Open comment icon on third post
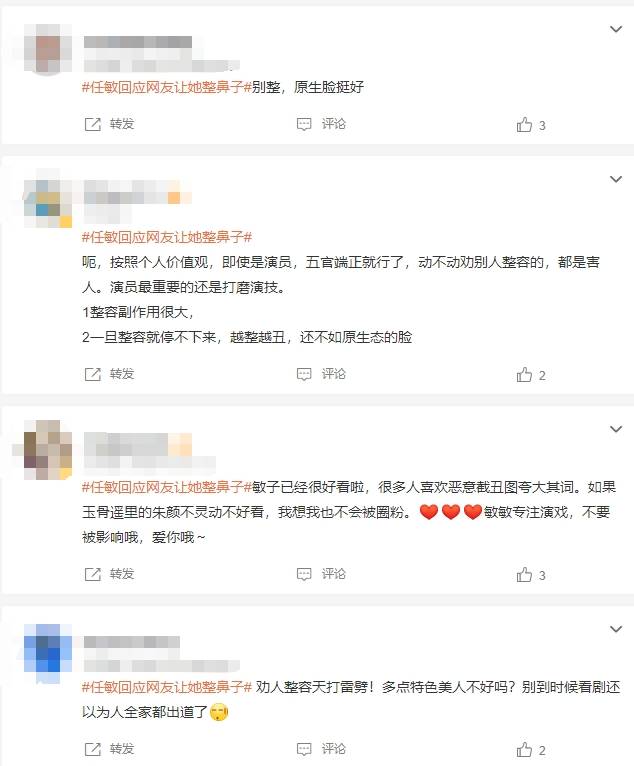634x766 pixels. point(304,574)
